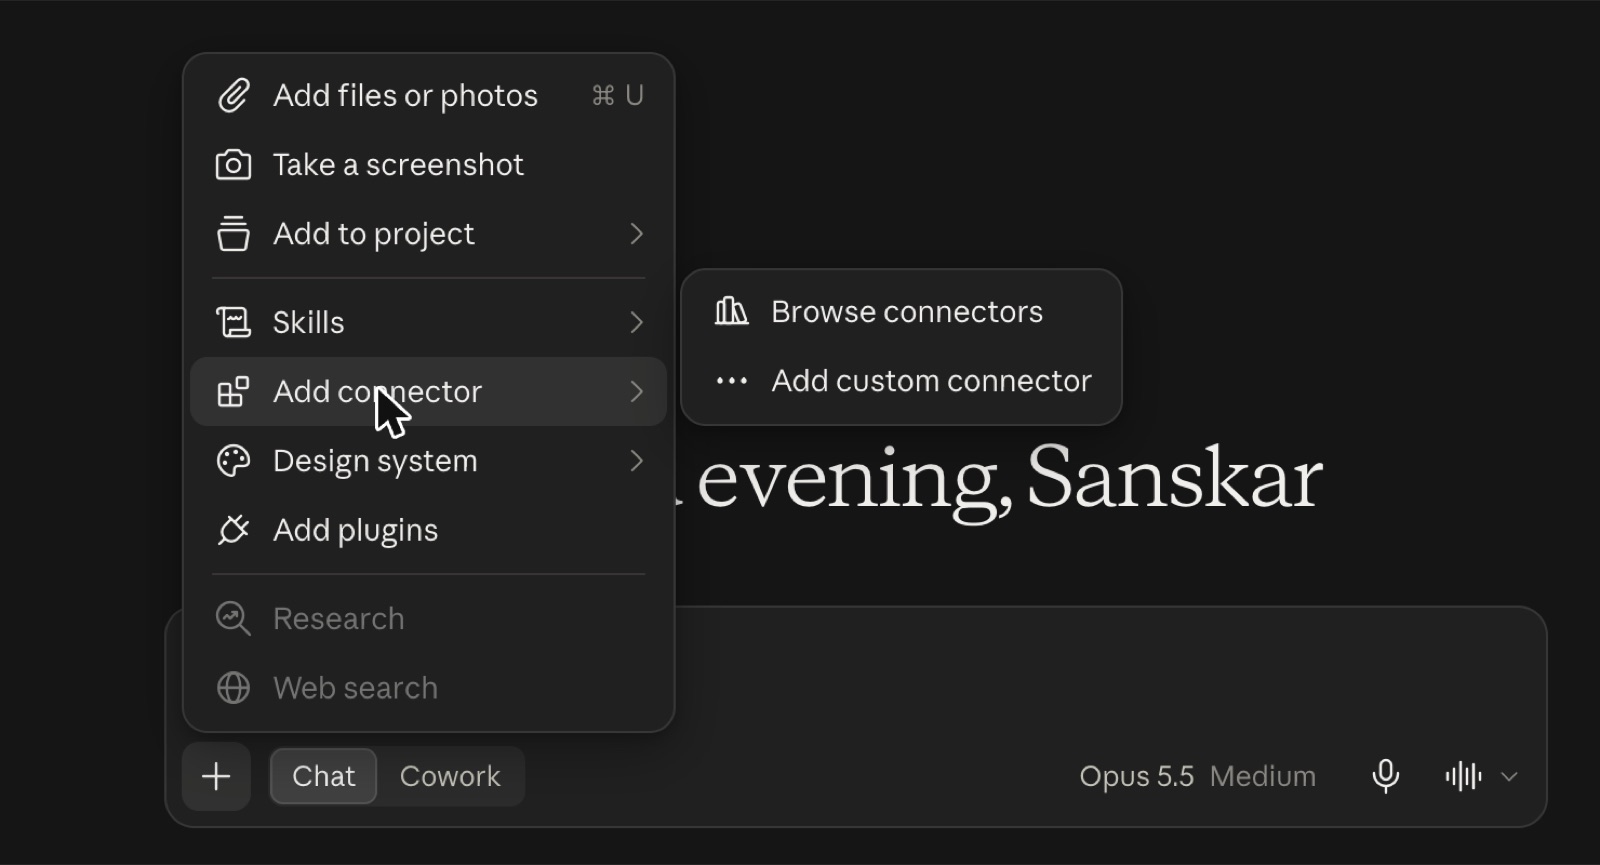Screen dimensions: 1600x865
Task: Start dictation with the microphone icon
Action: pyautogui.click(x=1385, y=777)
